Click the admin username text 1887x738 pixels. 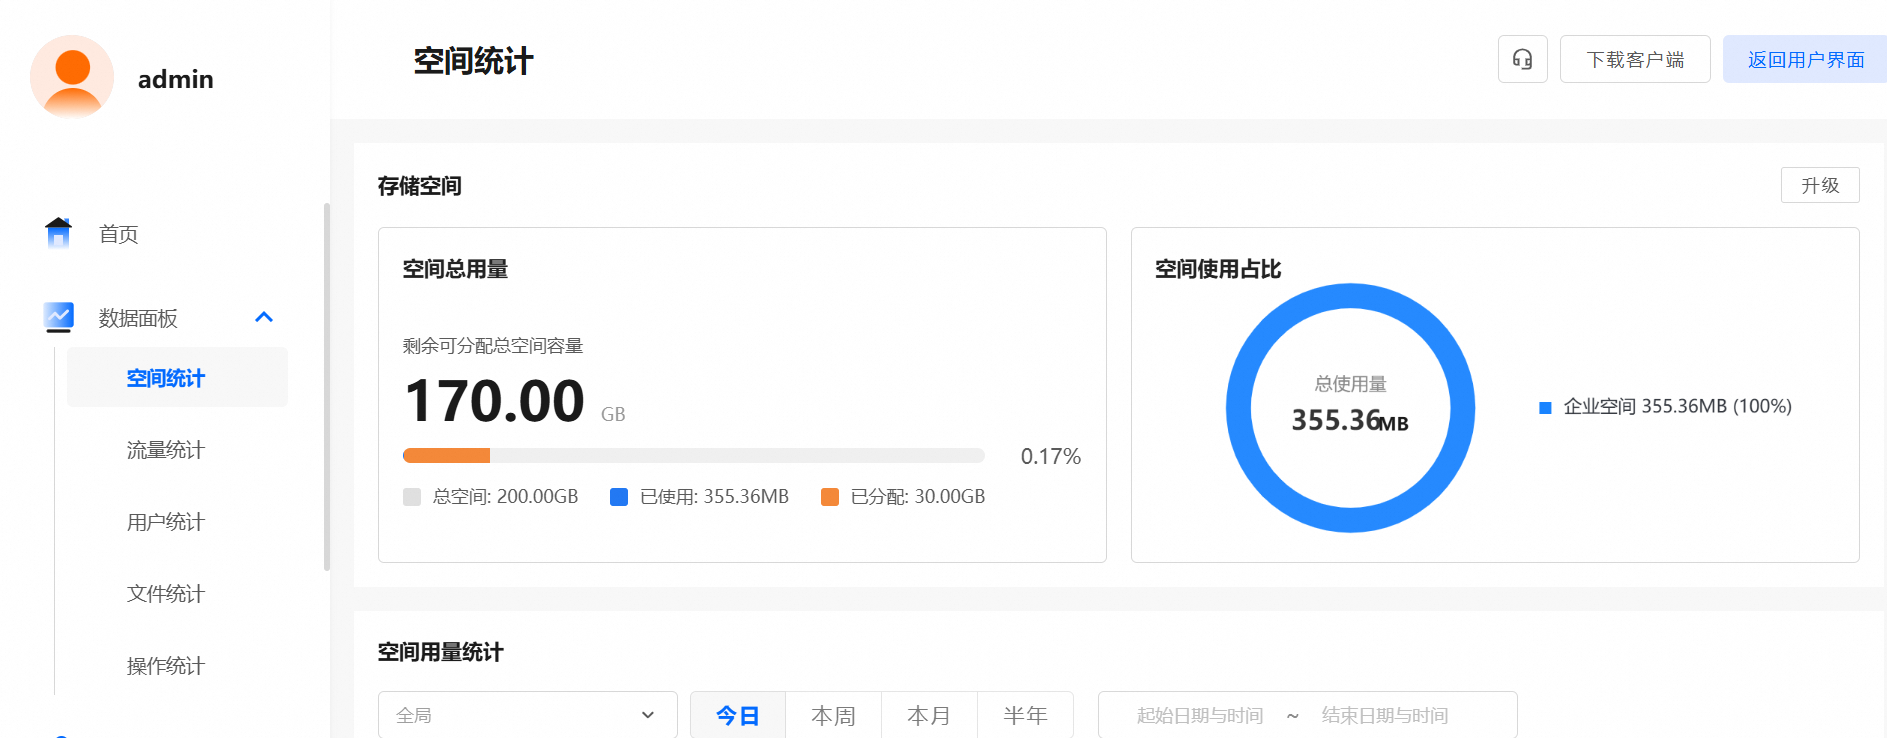click(x=176, y=79)
